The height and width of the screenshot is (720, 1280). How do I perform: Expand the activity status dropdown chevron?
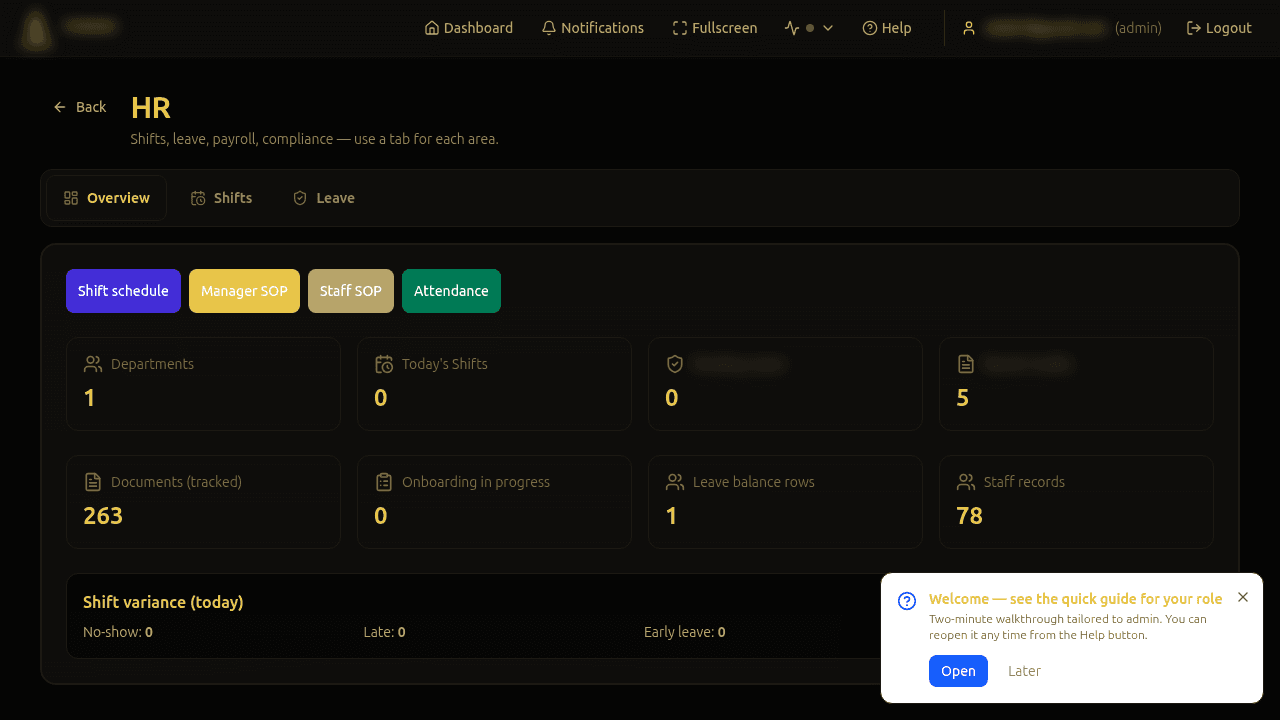tap(828, 28)
